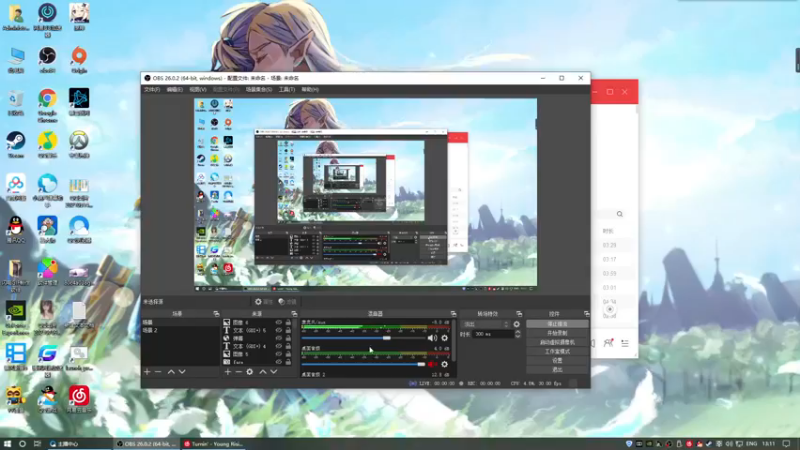This screenshot has width=800, height=450.
Task: Add a new scene with the plus icon
Action: click(x=147, y=372)
